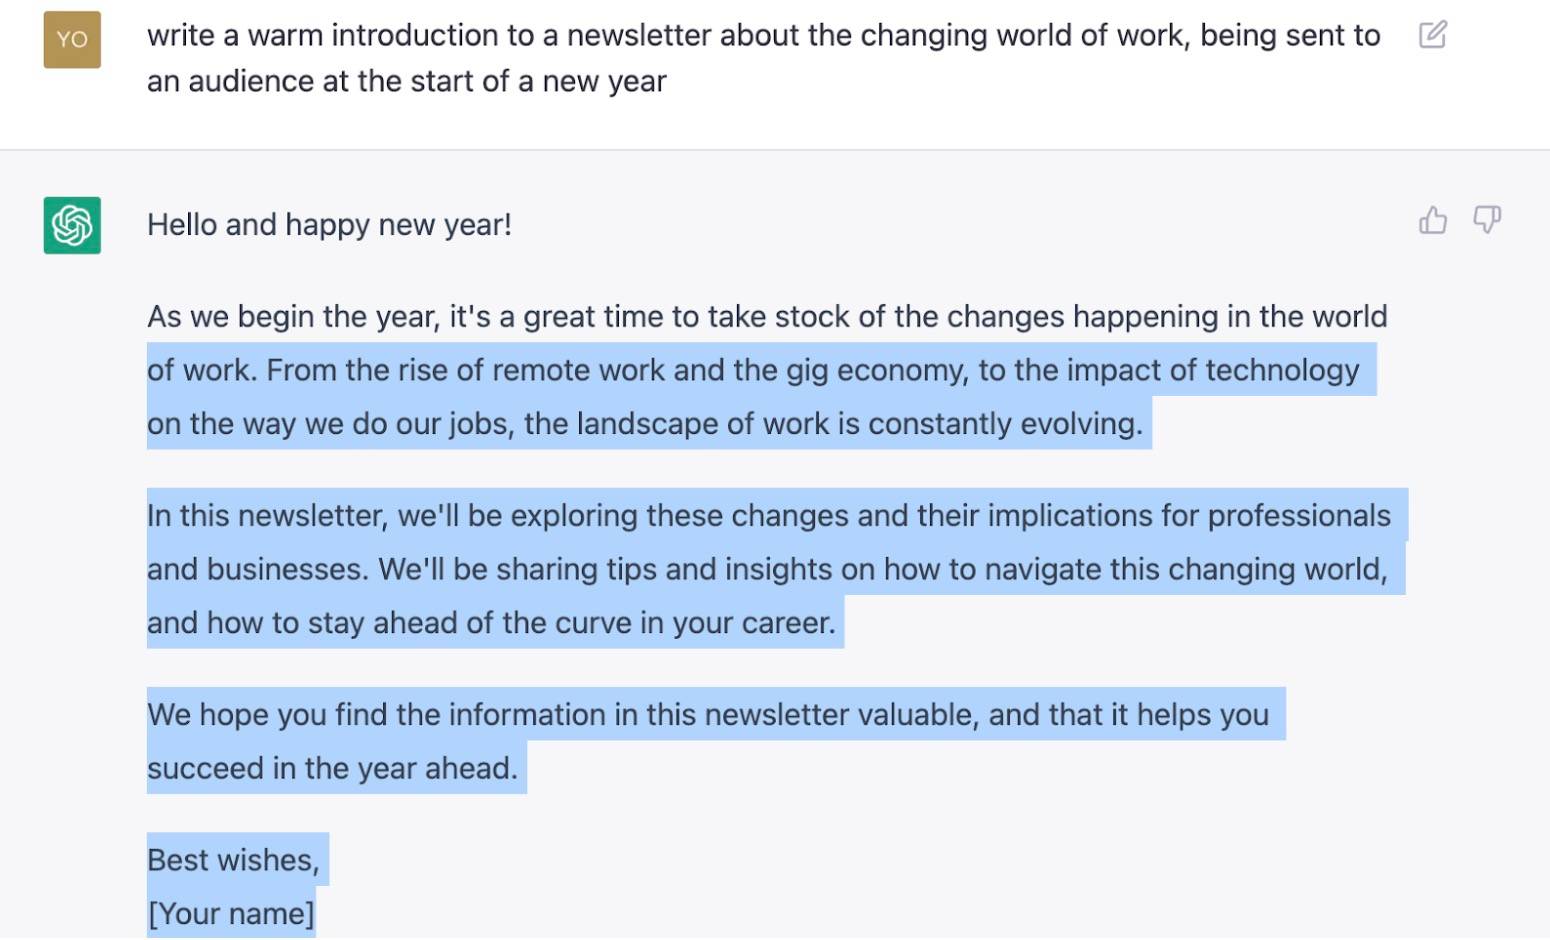Click the line starting 'We hope you find'

pyautogui.click(x=708, y=715)
